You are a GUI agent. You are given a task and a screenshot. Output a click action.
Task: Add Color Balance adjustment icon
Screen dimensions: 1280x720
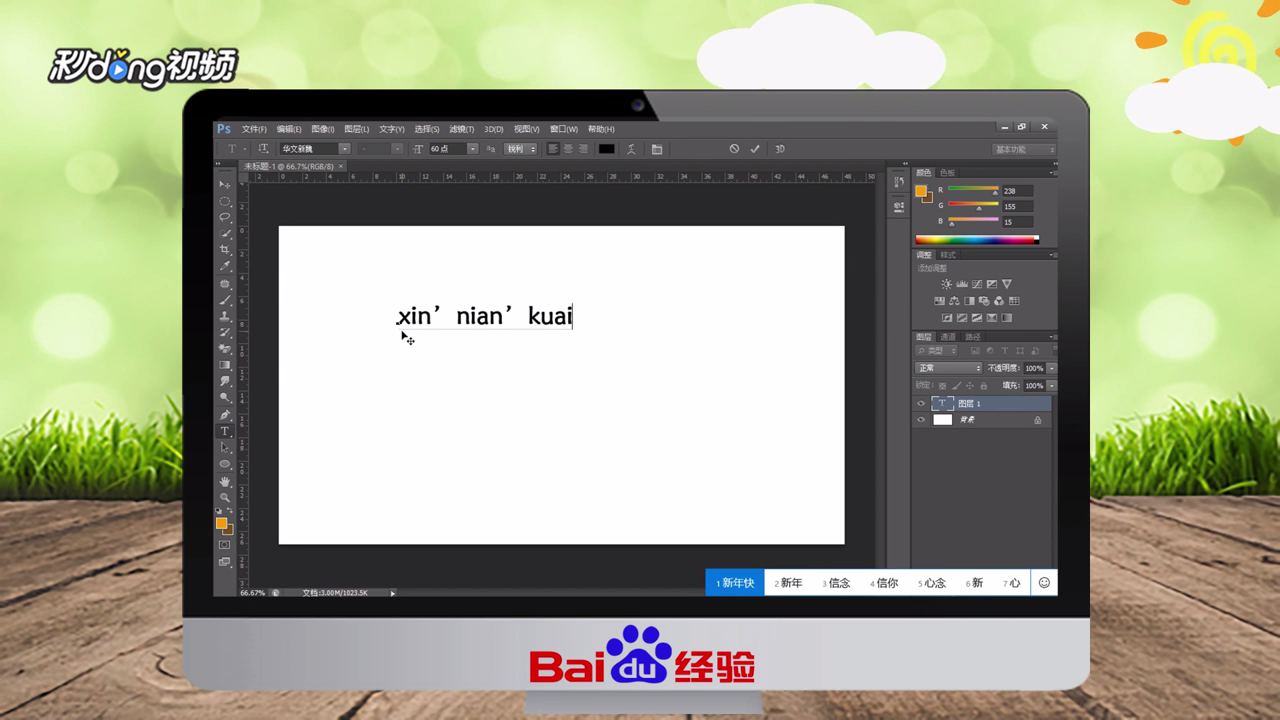(954, 301)
